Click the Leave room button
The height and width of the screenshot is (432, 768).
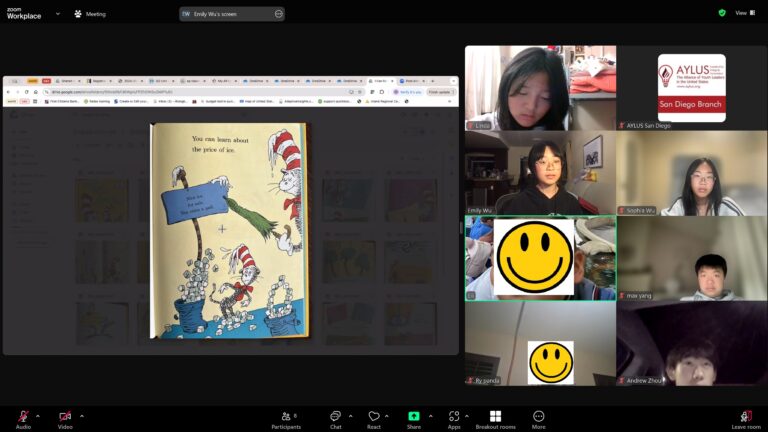pyautogui.click(x=746, y=420)
